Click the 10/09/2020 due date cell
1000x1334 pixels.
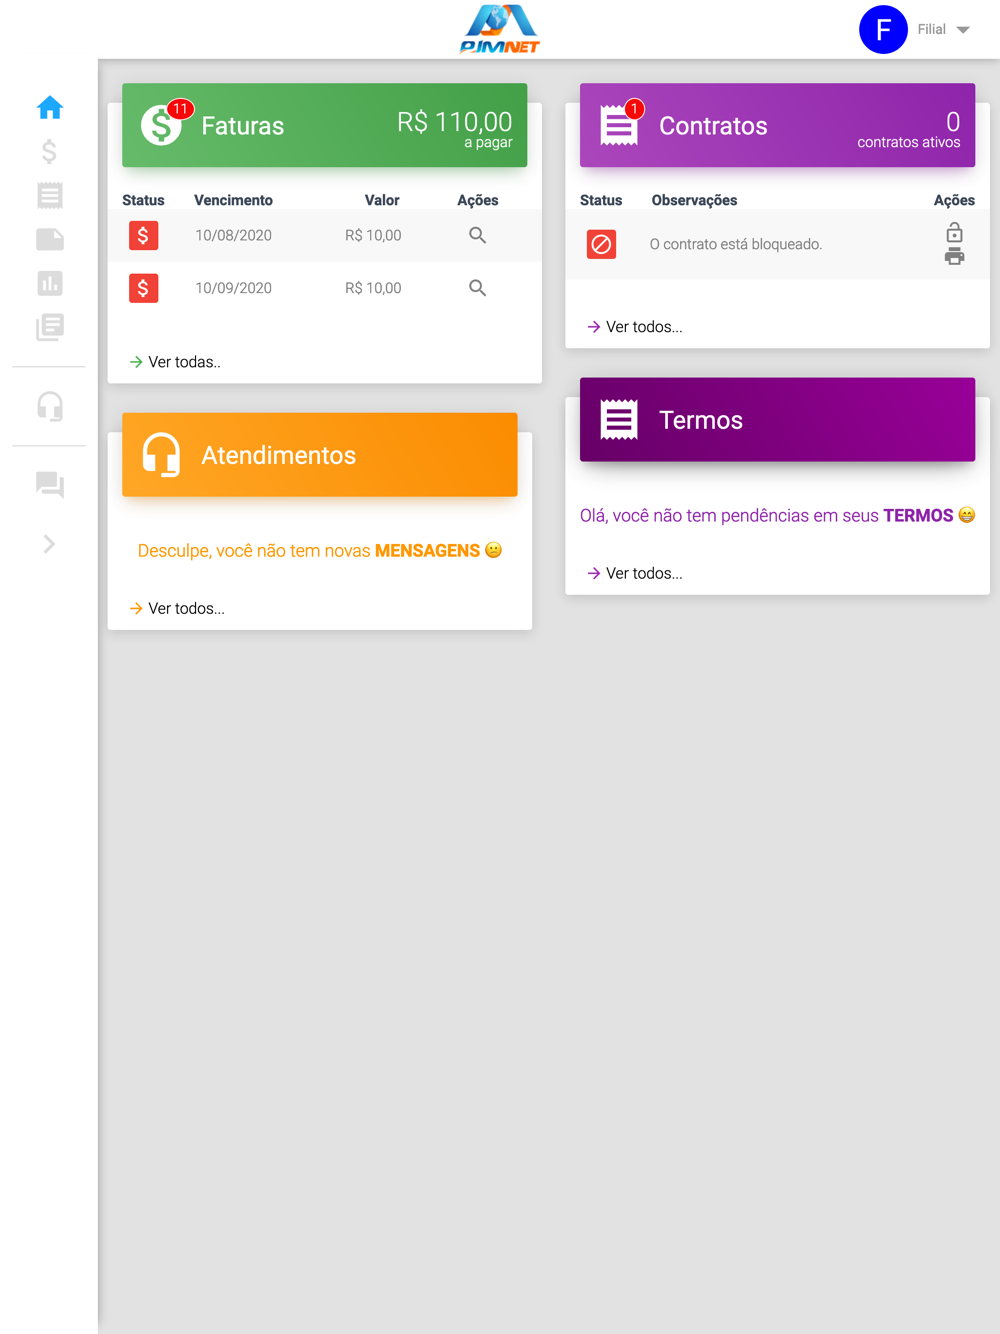(233, 288)
